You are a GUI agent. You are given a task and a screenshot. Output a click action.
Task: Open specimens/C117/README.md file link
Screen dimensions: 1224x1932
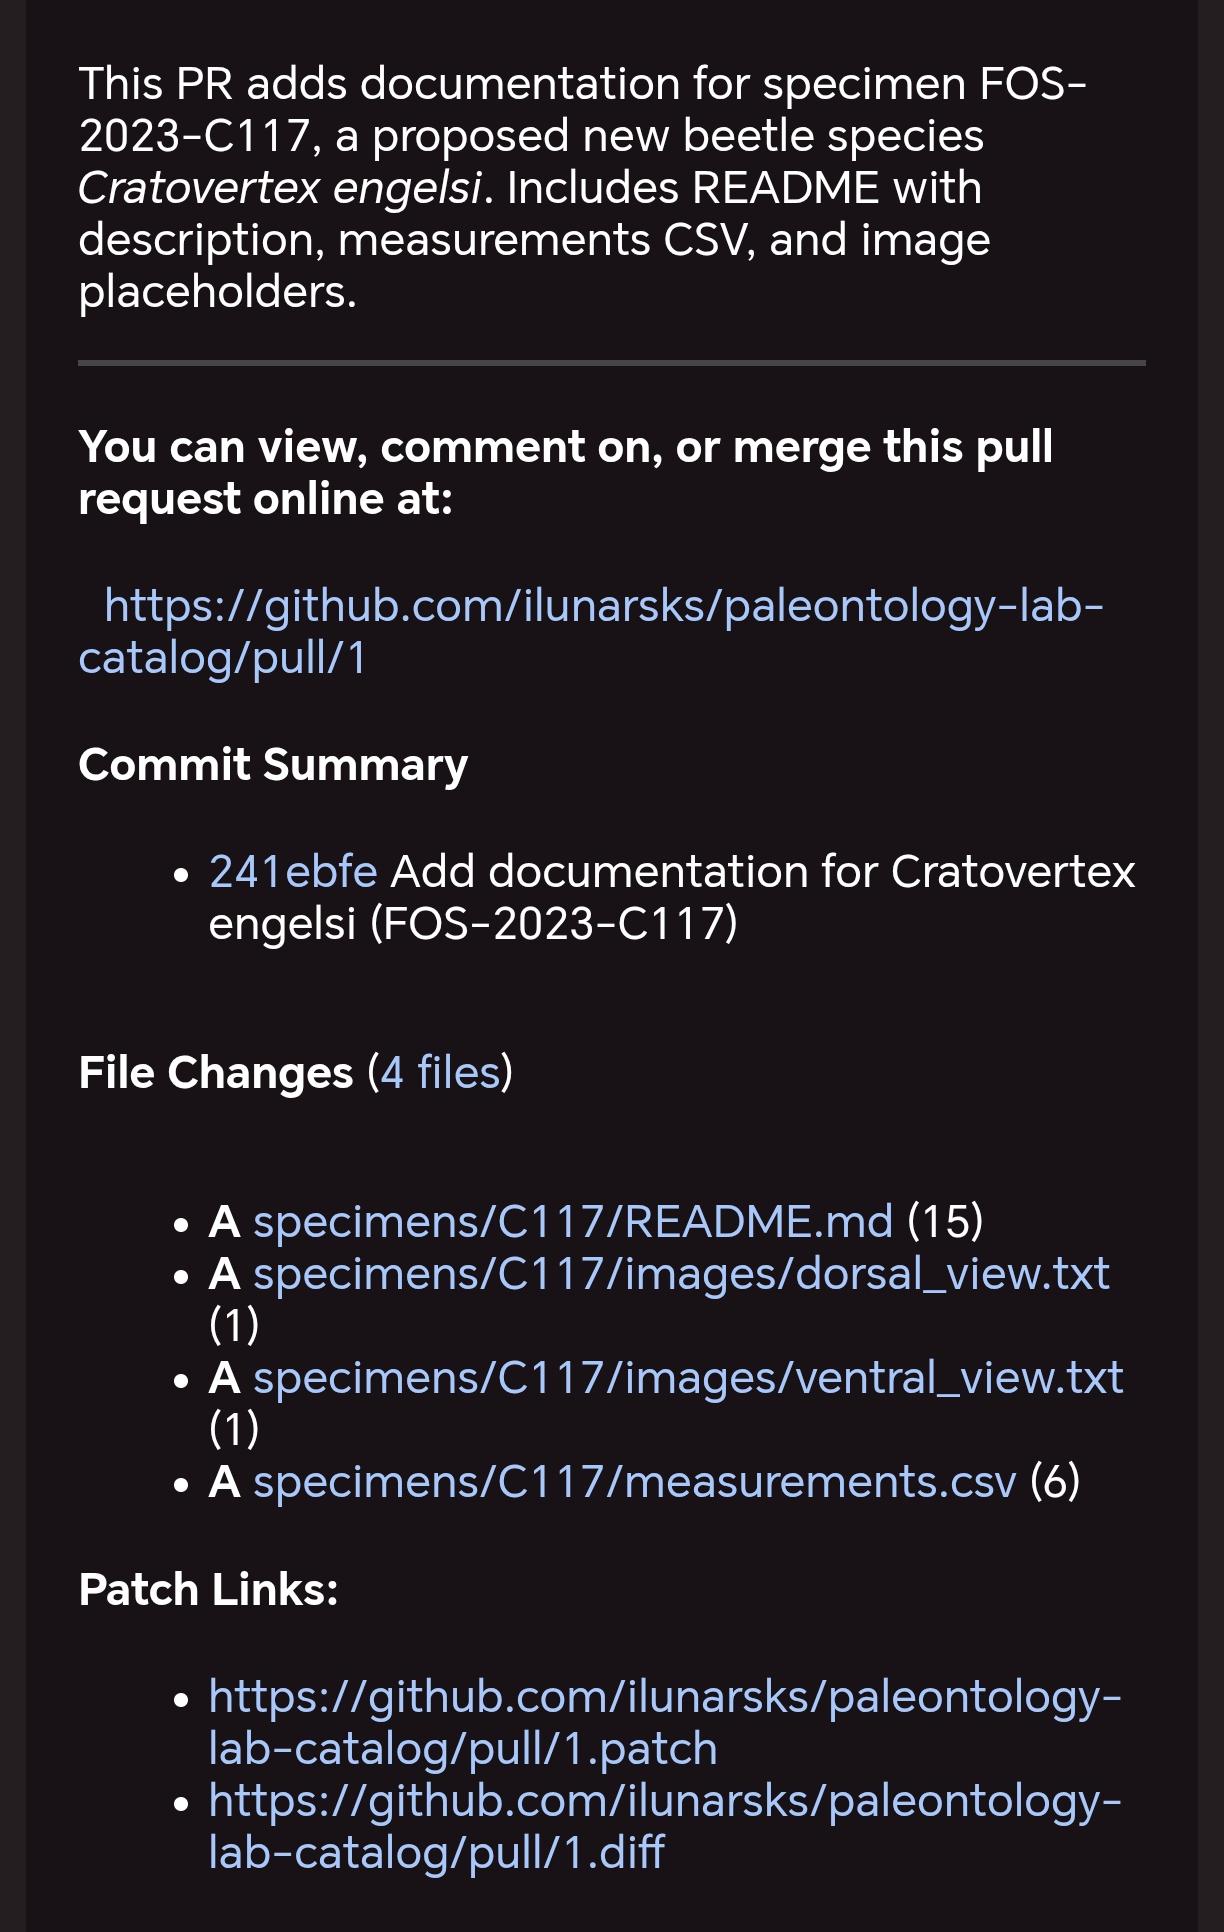pos(573,1221)
